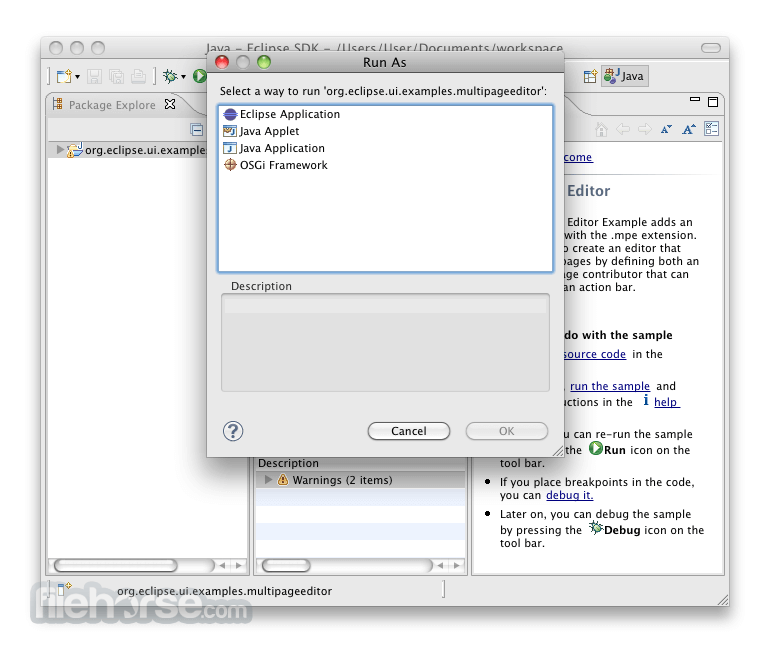Click the green Run toolbar icon

tap(199, 76)
